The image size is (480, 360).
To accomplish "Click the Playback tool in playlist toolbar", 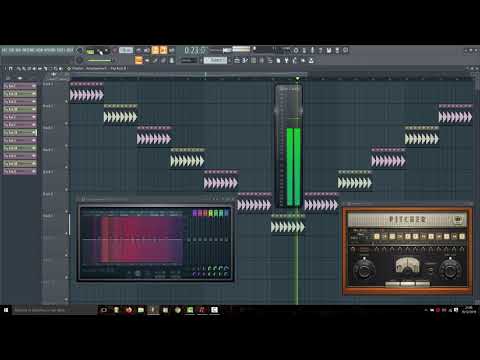I will point(60,68).
